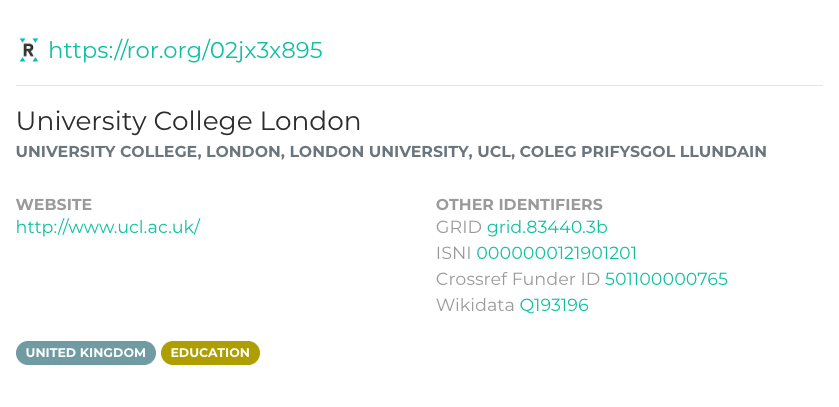Click the ISNI identifier label
The width and height of the screenshot is (839, 407).
[454, 253]
